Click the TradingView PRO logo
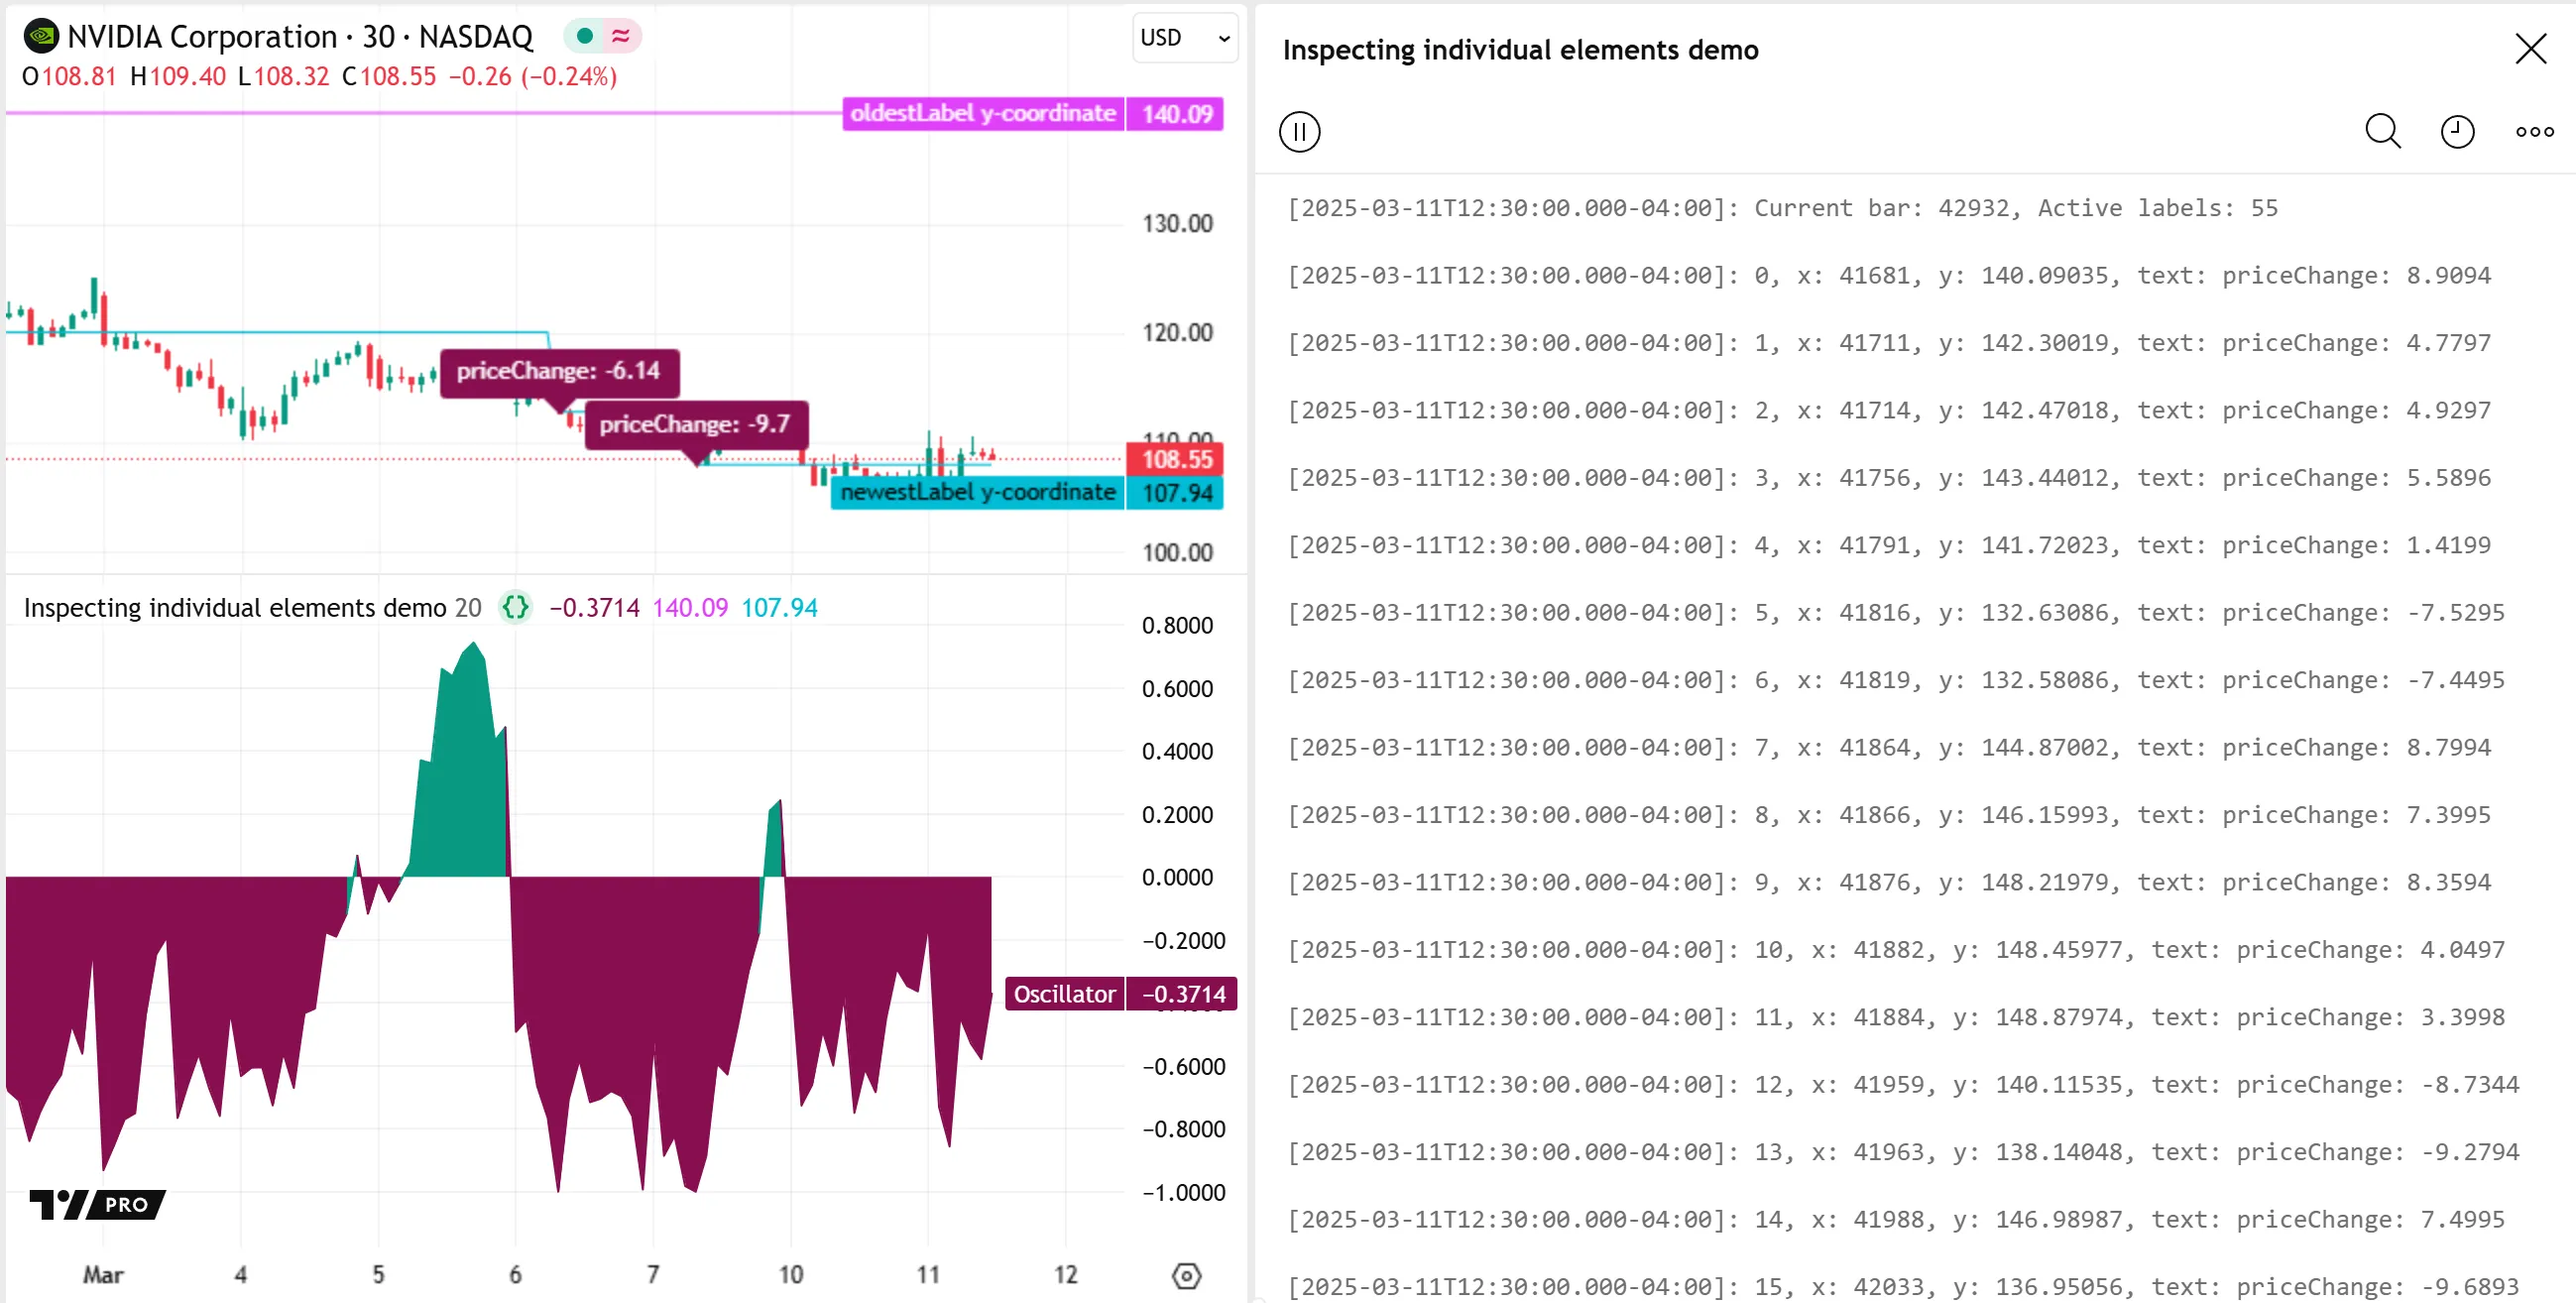The width and height of the screenshot is (2576, 1303). click(x=97, y=1203)
